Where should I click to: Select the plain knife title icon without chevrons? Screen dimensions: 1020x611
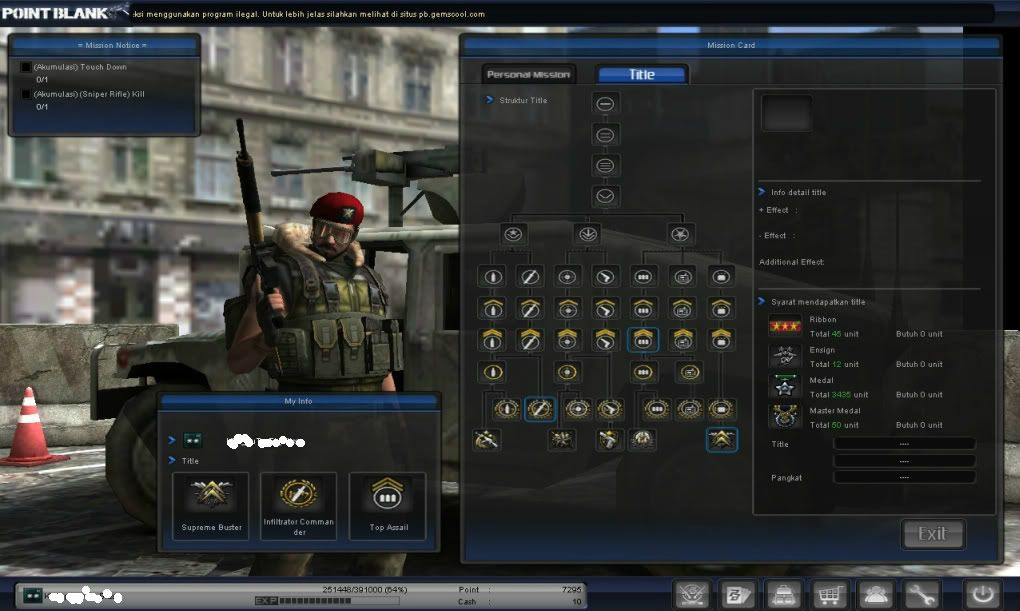point(530,277)
